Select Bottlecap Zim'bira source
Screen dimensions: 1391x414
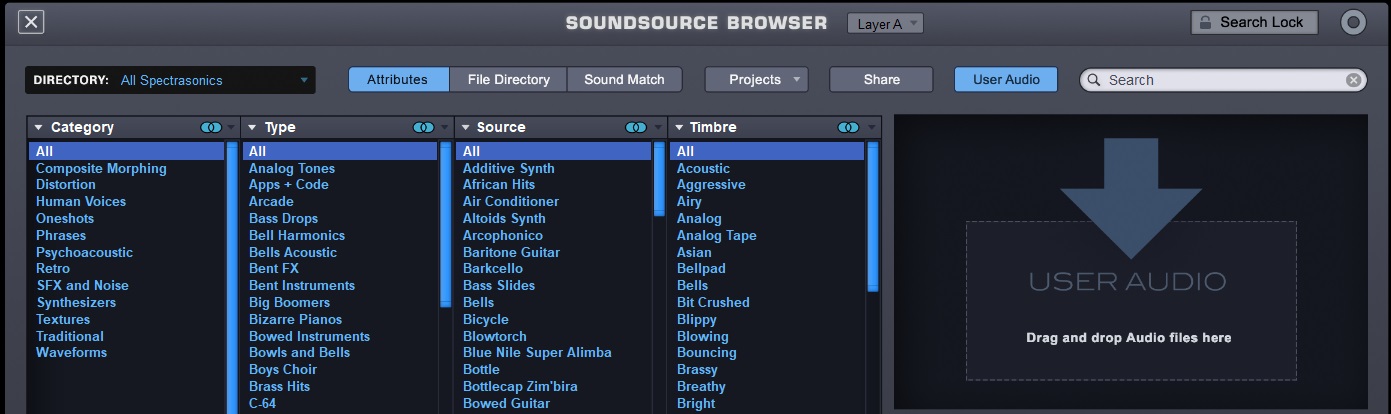coord(520,386)
